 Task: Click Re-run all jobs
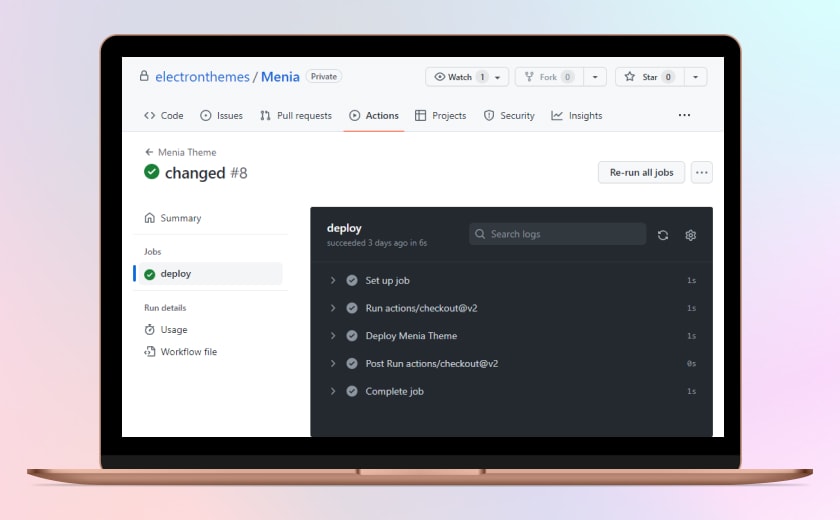tap(641, 172)
